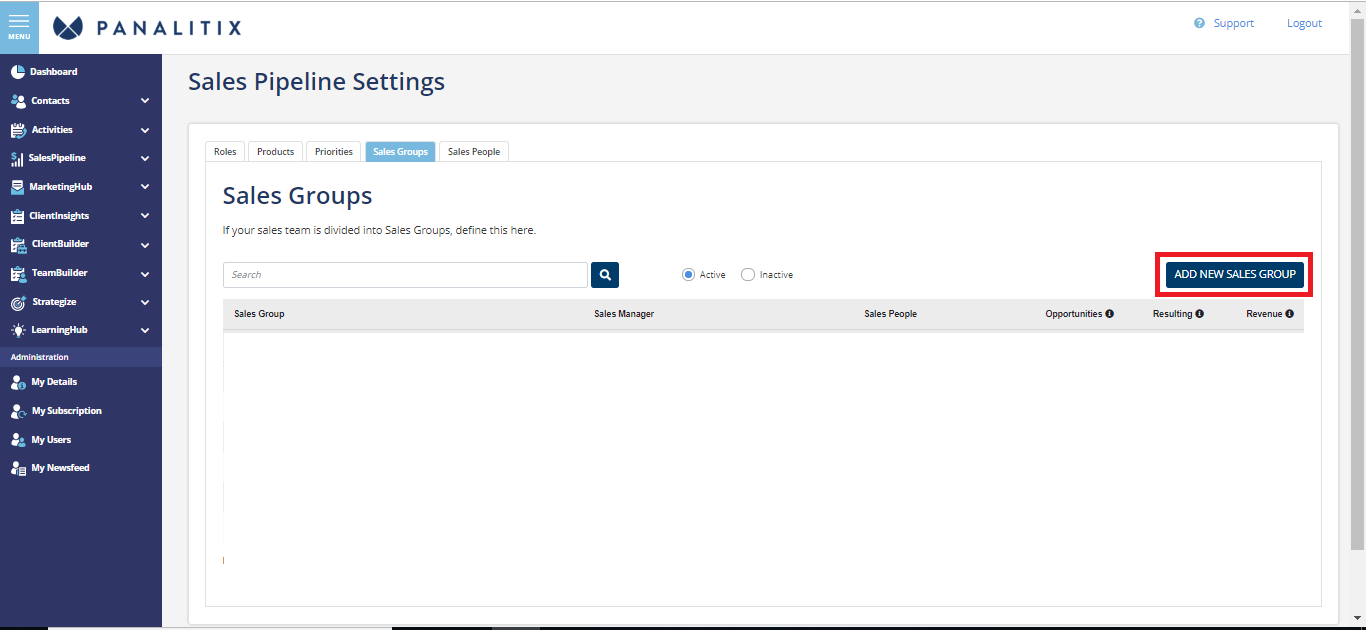Click Add New Sales Group button
This screenshot has width=1366, height=630.
coord(1235,275)
